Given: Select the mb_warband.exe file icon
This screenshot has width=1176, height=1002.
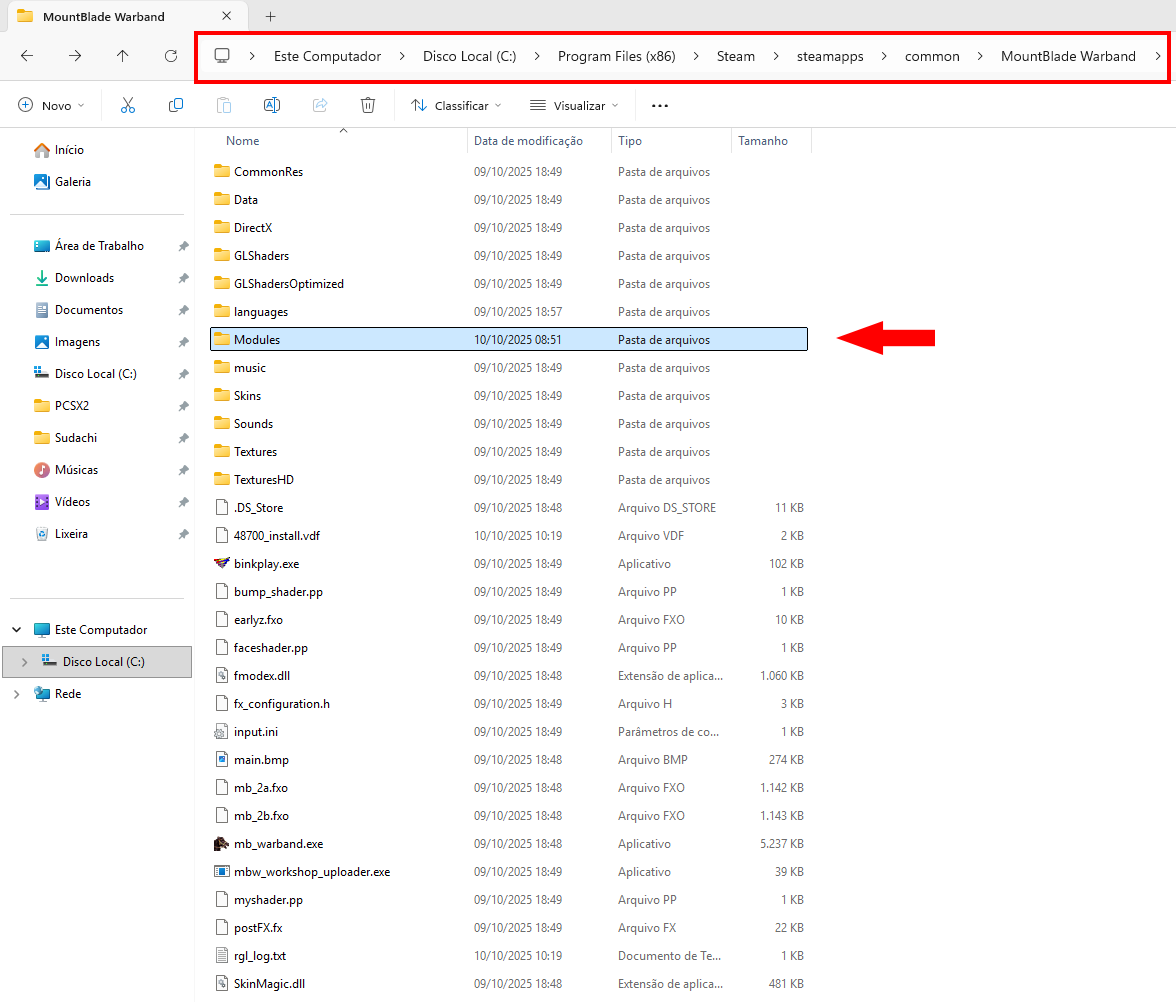Looking at the screenshot, I should [221, 844].
